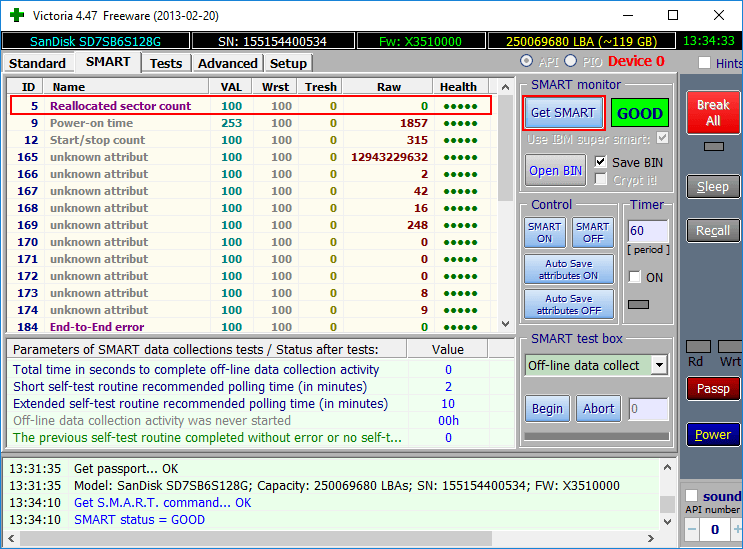Select the End-to-End error row
Screen dimensions: 743x549
coord(251,327)
